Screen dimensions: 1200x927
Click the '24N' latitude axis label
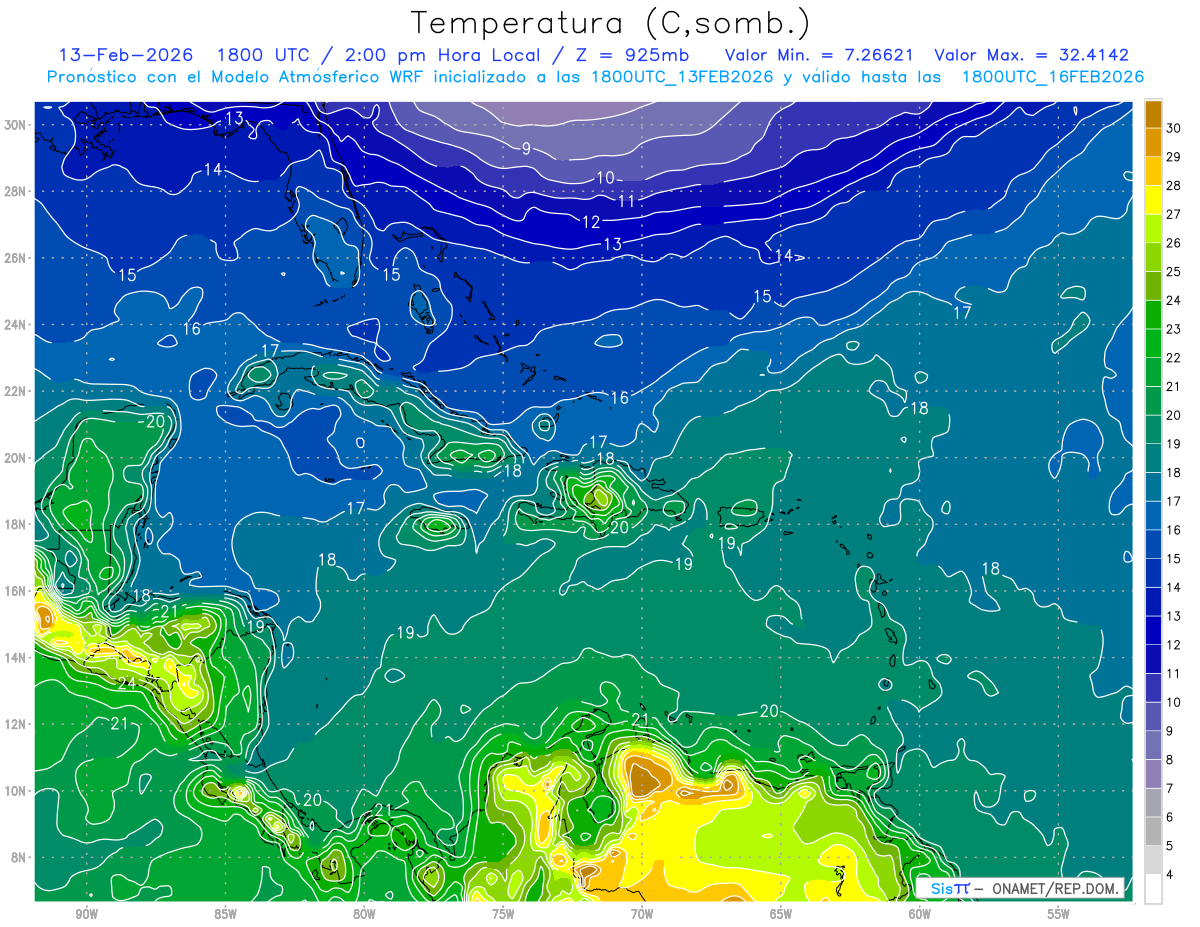tap(16, 325)
